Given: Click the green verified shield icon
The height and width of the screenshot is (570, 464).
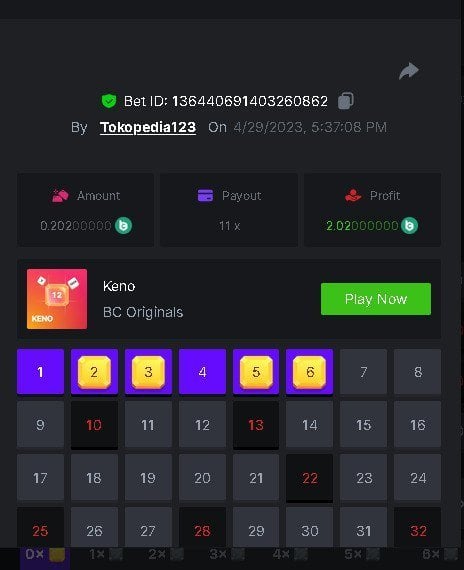Looking at the screenshot, I should click(x=109, y=101).
